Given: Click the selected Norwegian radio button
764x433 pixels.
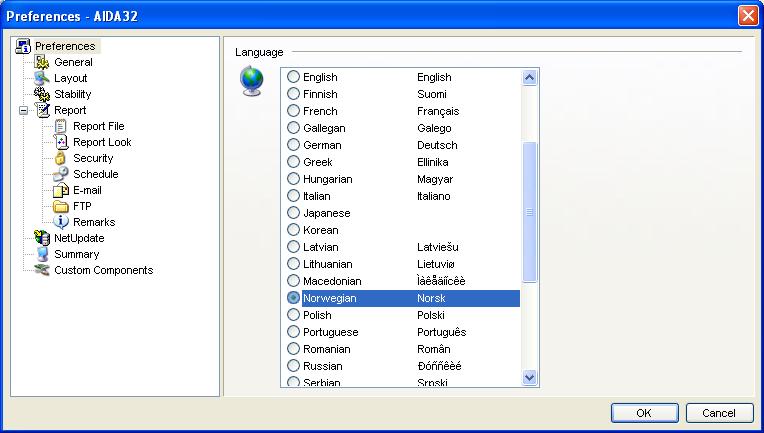Looking at the screenshot, I should [293, 298].
